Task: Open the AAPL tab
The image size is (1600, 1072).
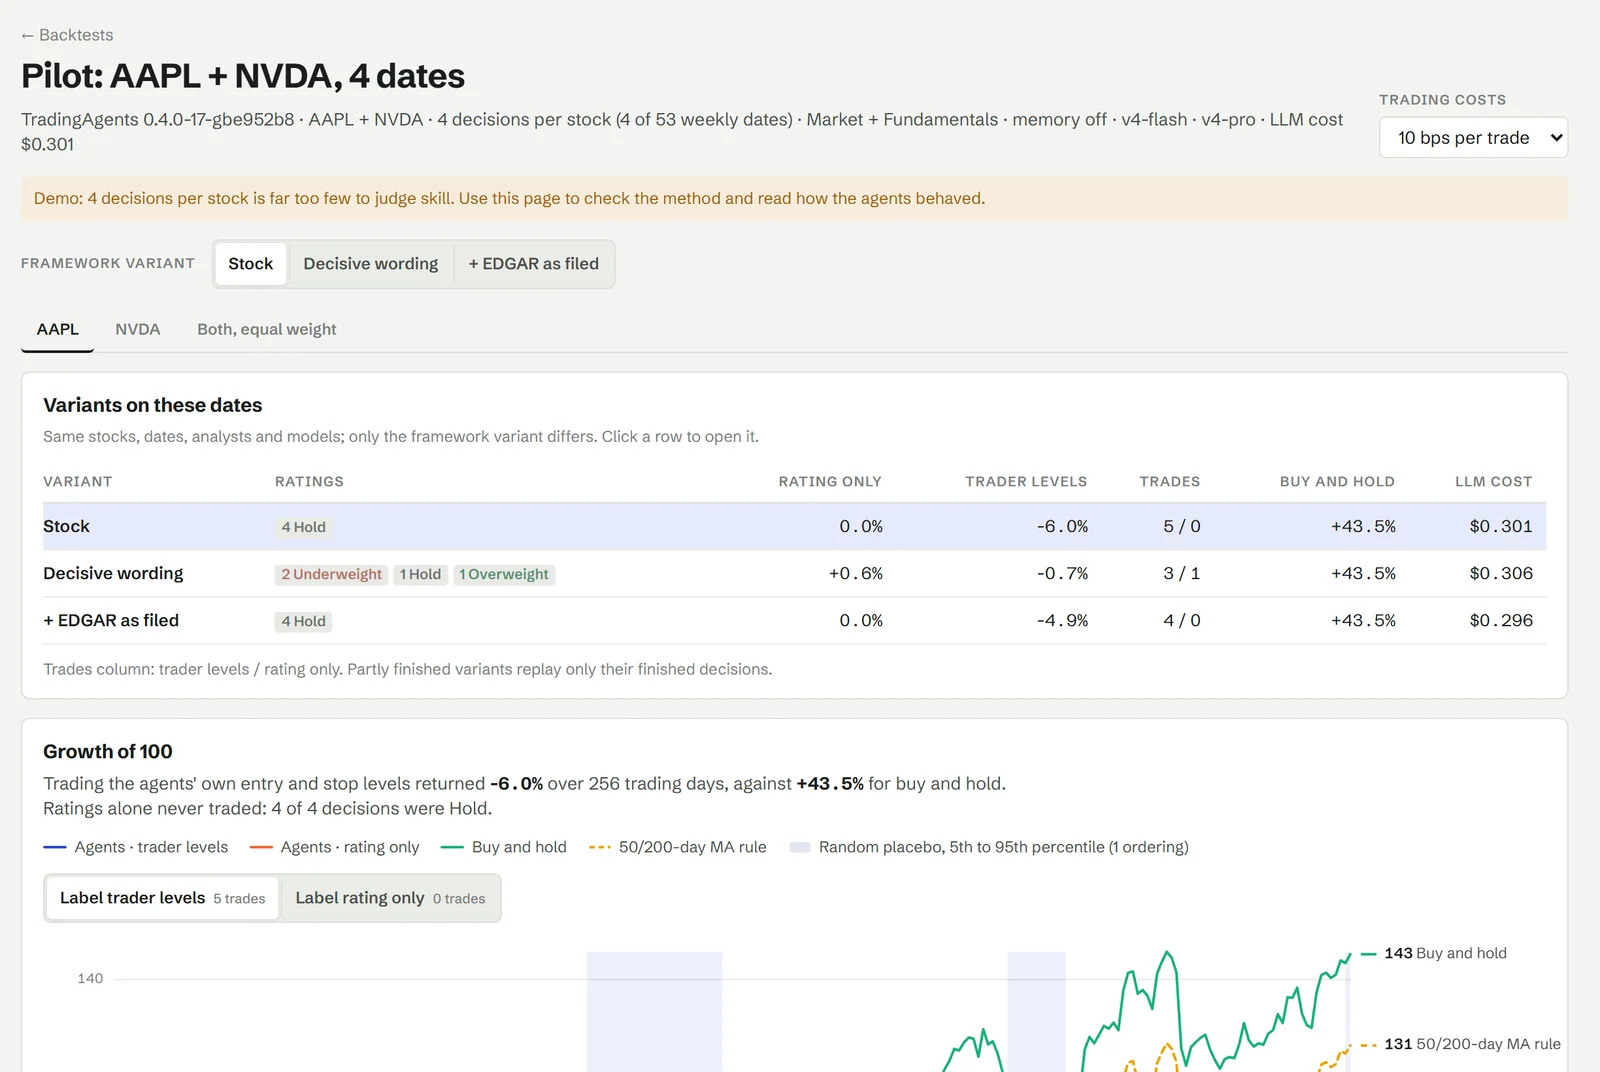Action: (58, 329)
